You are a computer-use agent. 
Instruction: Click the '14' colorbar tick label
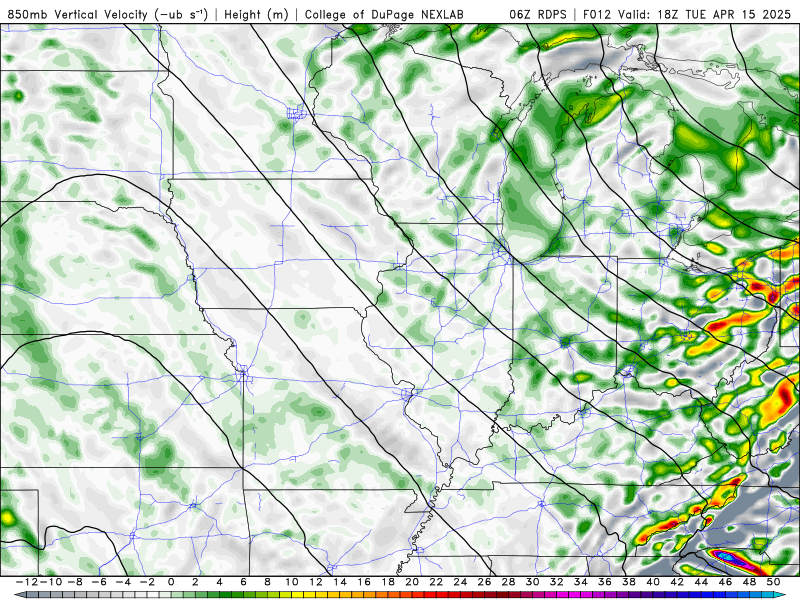click(x=340, y=582)
